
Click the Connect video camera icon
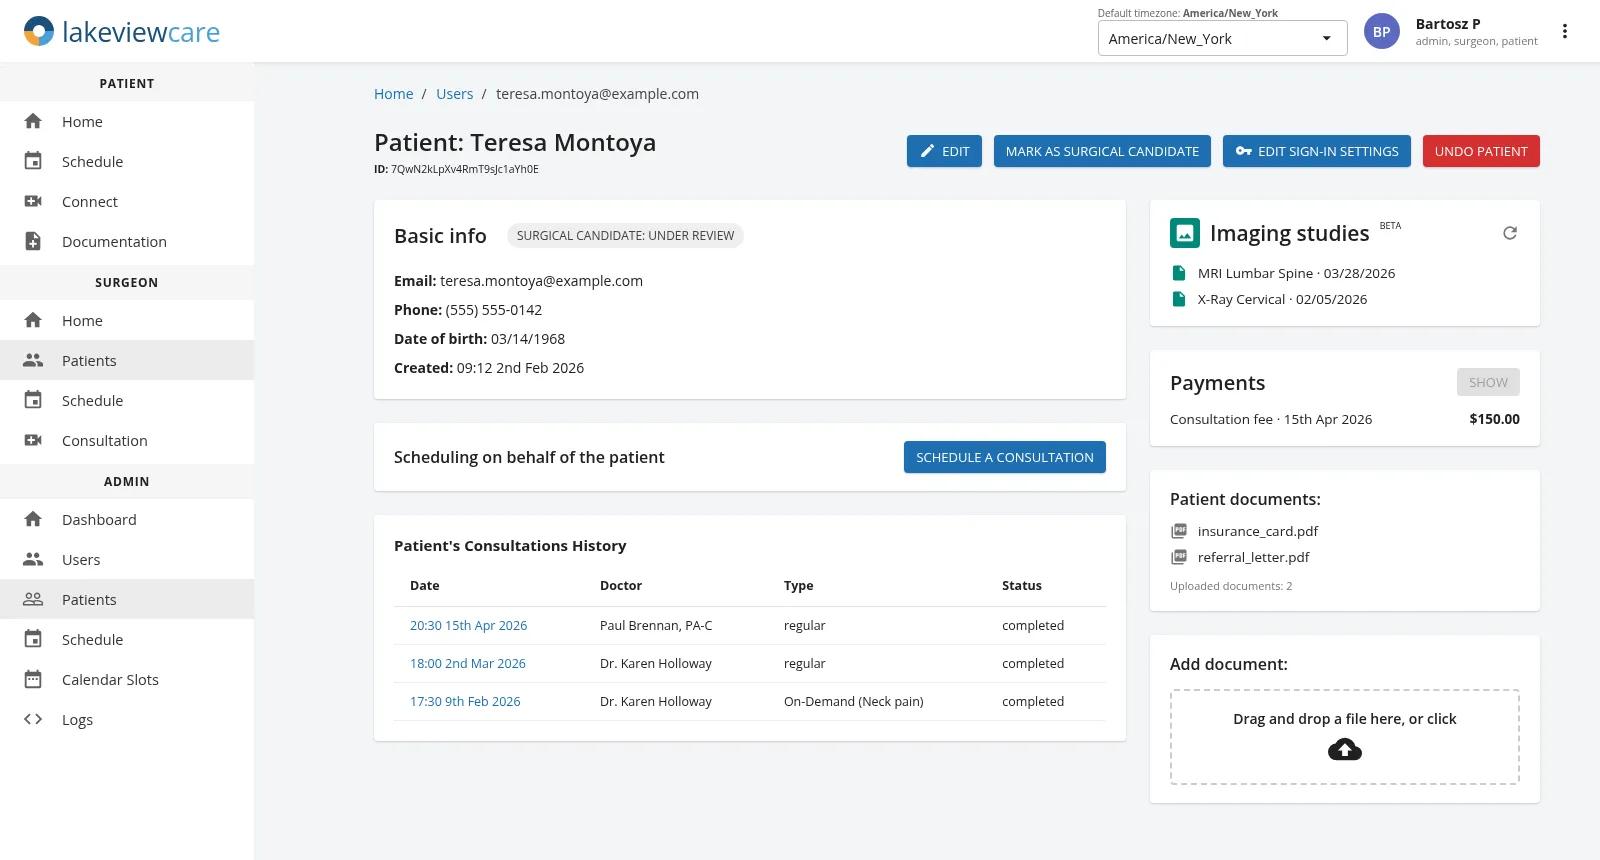[33, 201]
